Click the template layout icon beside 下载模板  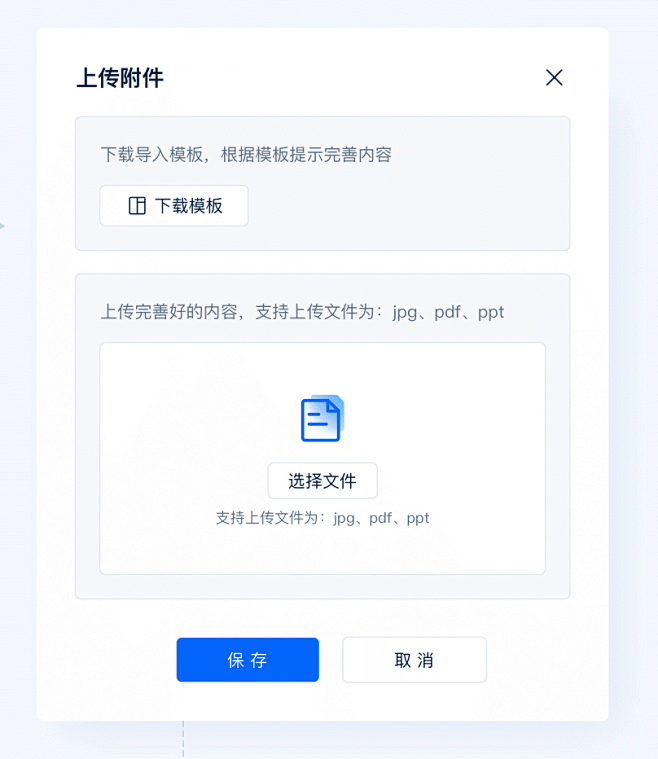click(x=137, y=206)
